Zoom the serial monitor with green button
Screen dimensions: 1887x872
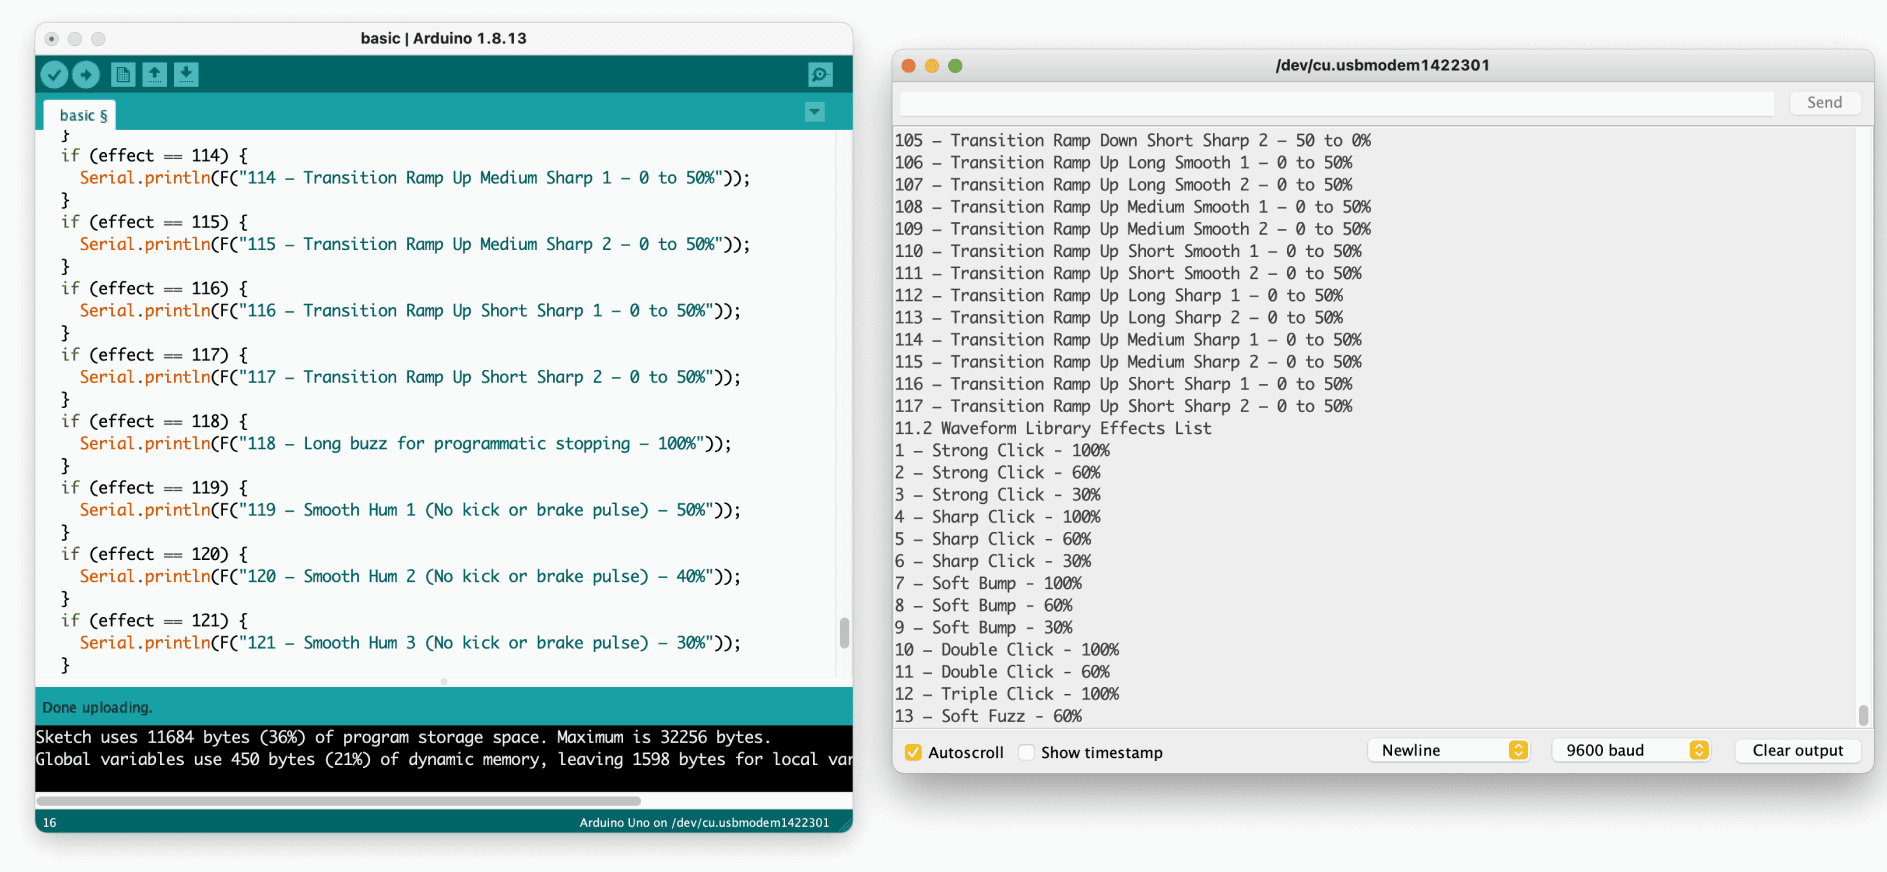[x=955, y=66]
